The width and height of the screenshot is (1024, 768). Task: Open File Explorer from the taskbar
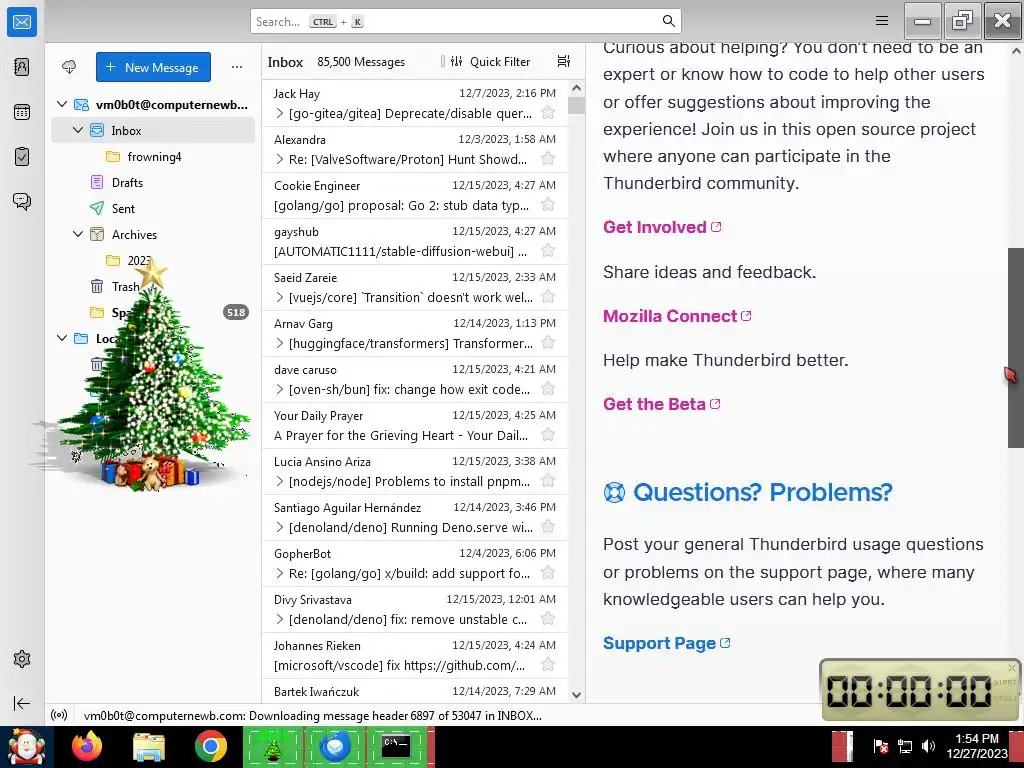(149, 746)
